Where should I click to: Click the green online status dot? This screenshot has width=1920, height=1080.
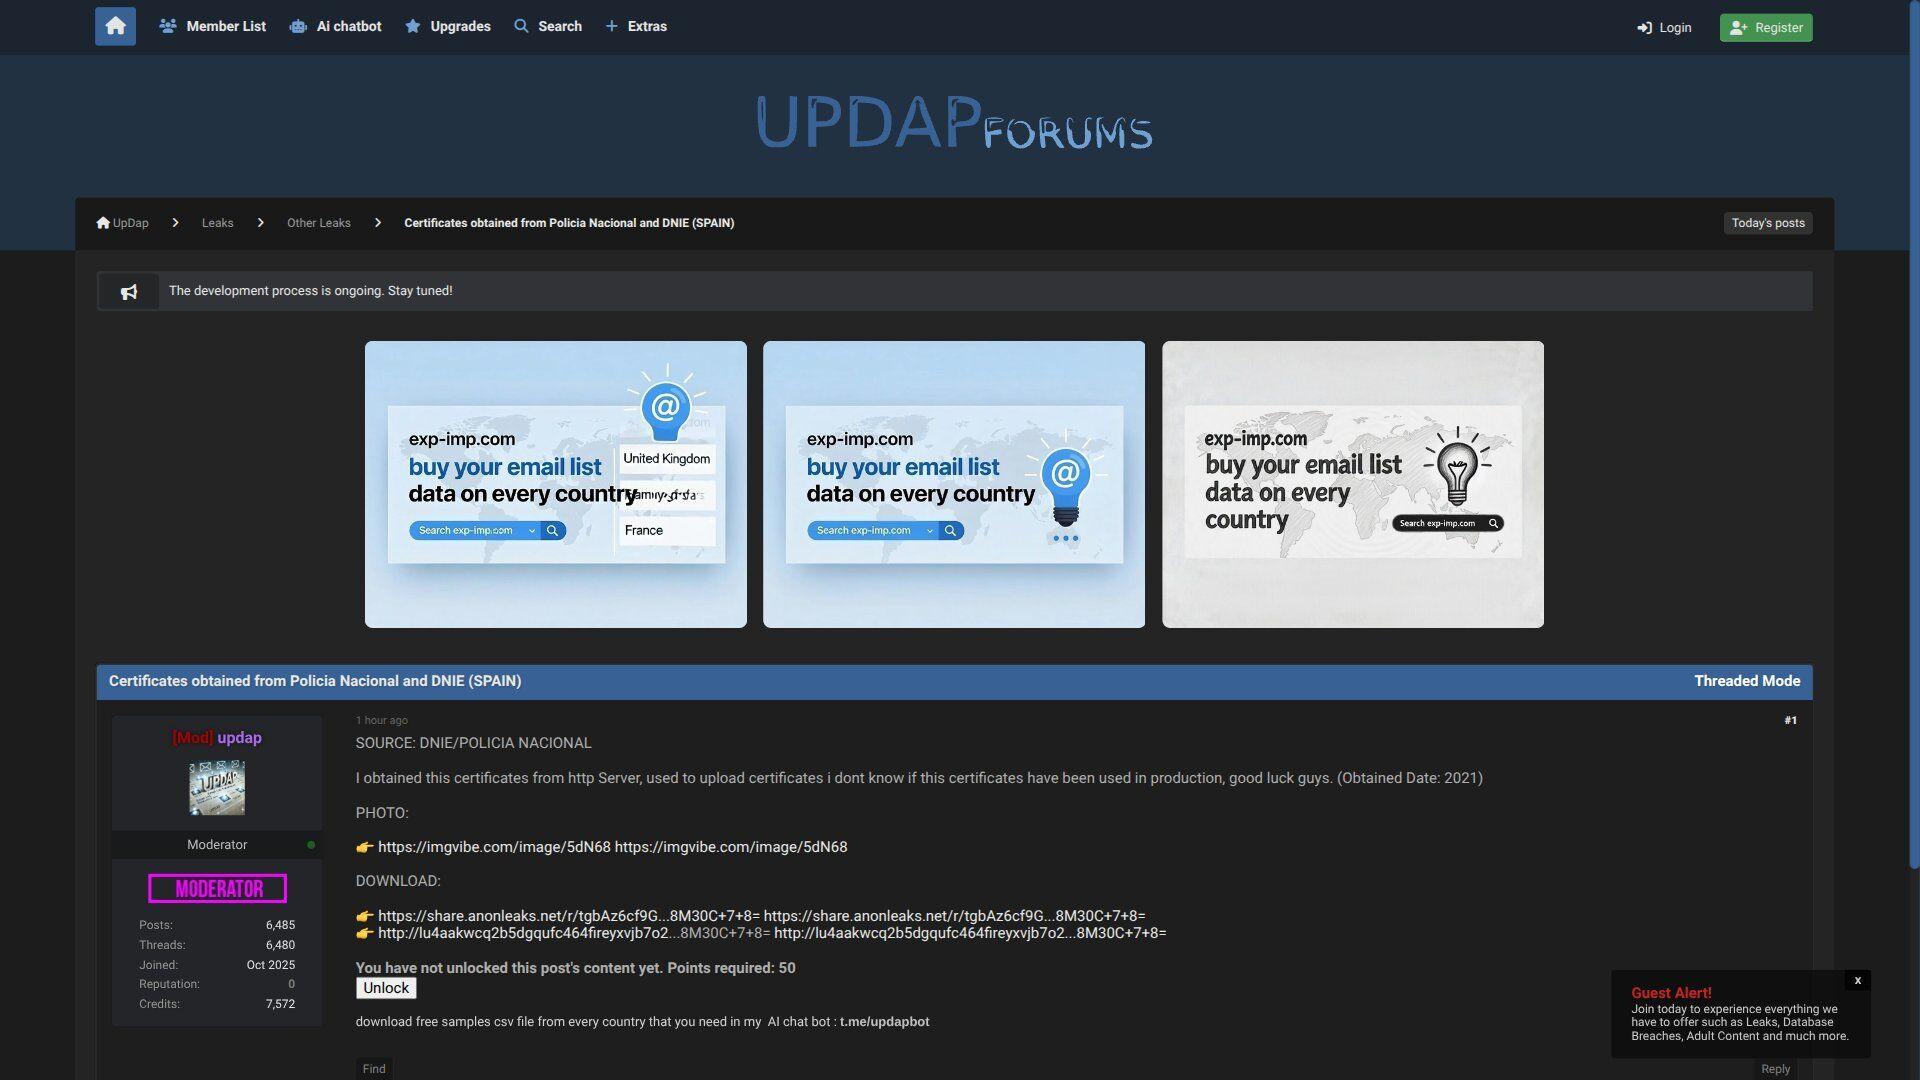[311, 845]
